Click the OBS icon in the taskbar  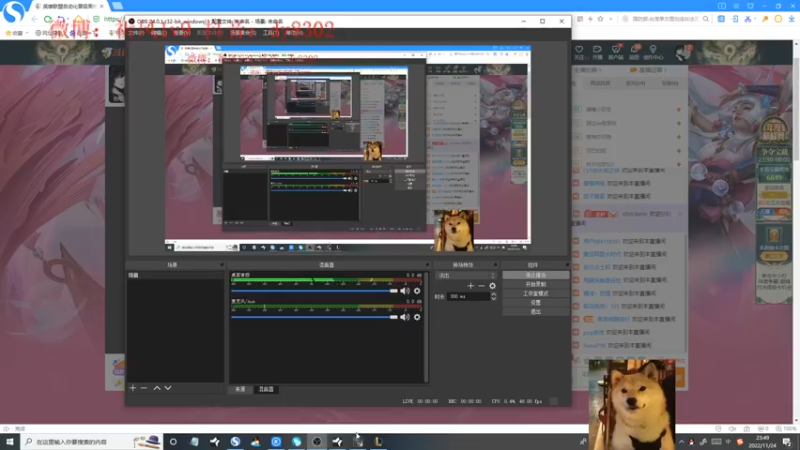(x=317, y=441)
